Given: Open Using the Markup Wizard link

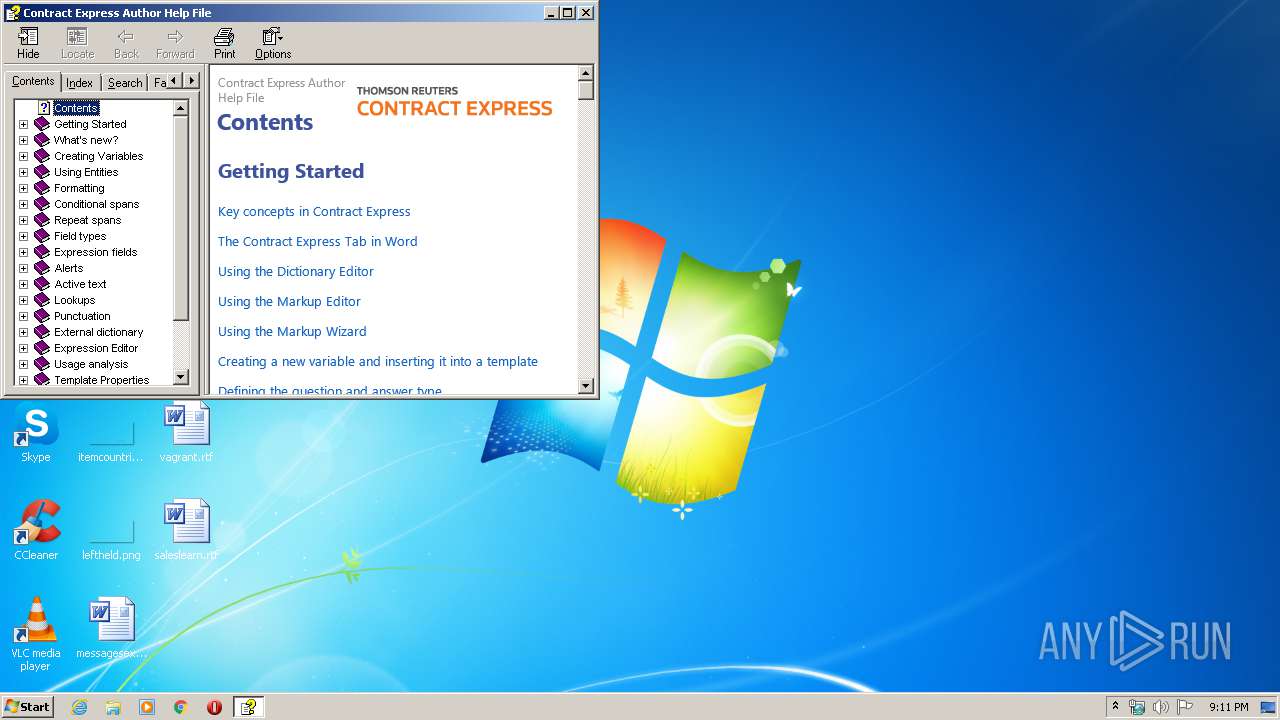Looking at the screenshot, I should click(292, 331).
